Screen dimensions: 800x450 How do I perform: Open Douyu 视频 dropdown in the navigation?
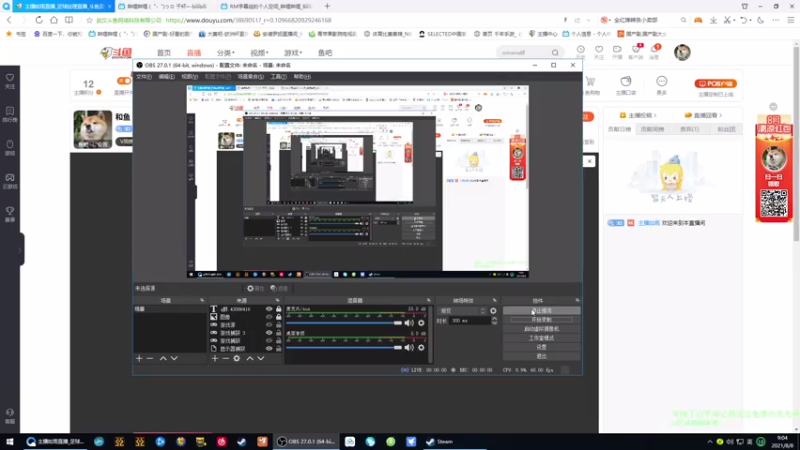pos(259,53)
